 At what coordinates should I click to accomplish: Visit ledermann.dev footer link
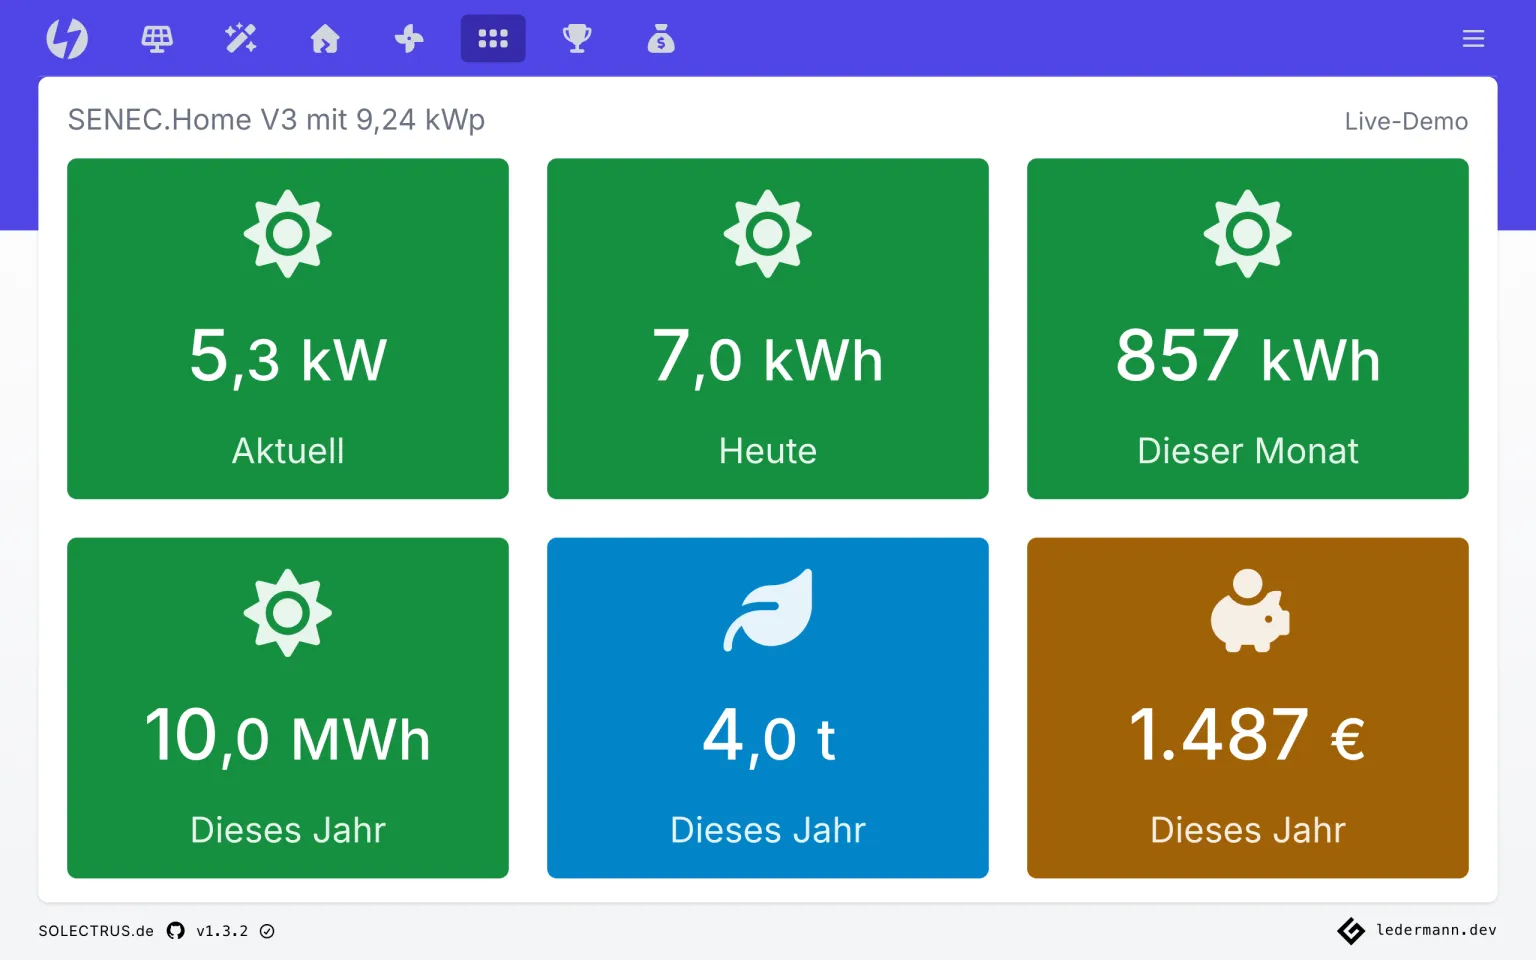pyautogui.click(x=1417, y=930)
